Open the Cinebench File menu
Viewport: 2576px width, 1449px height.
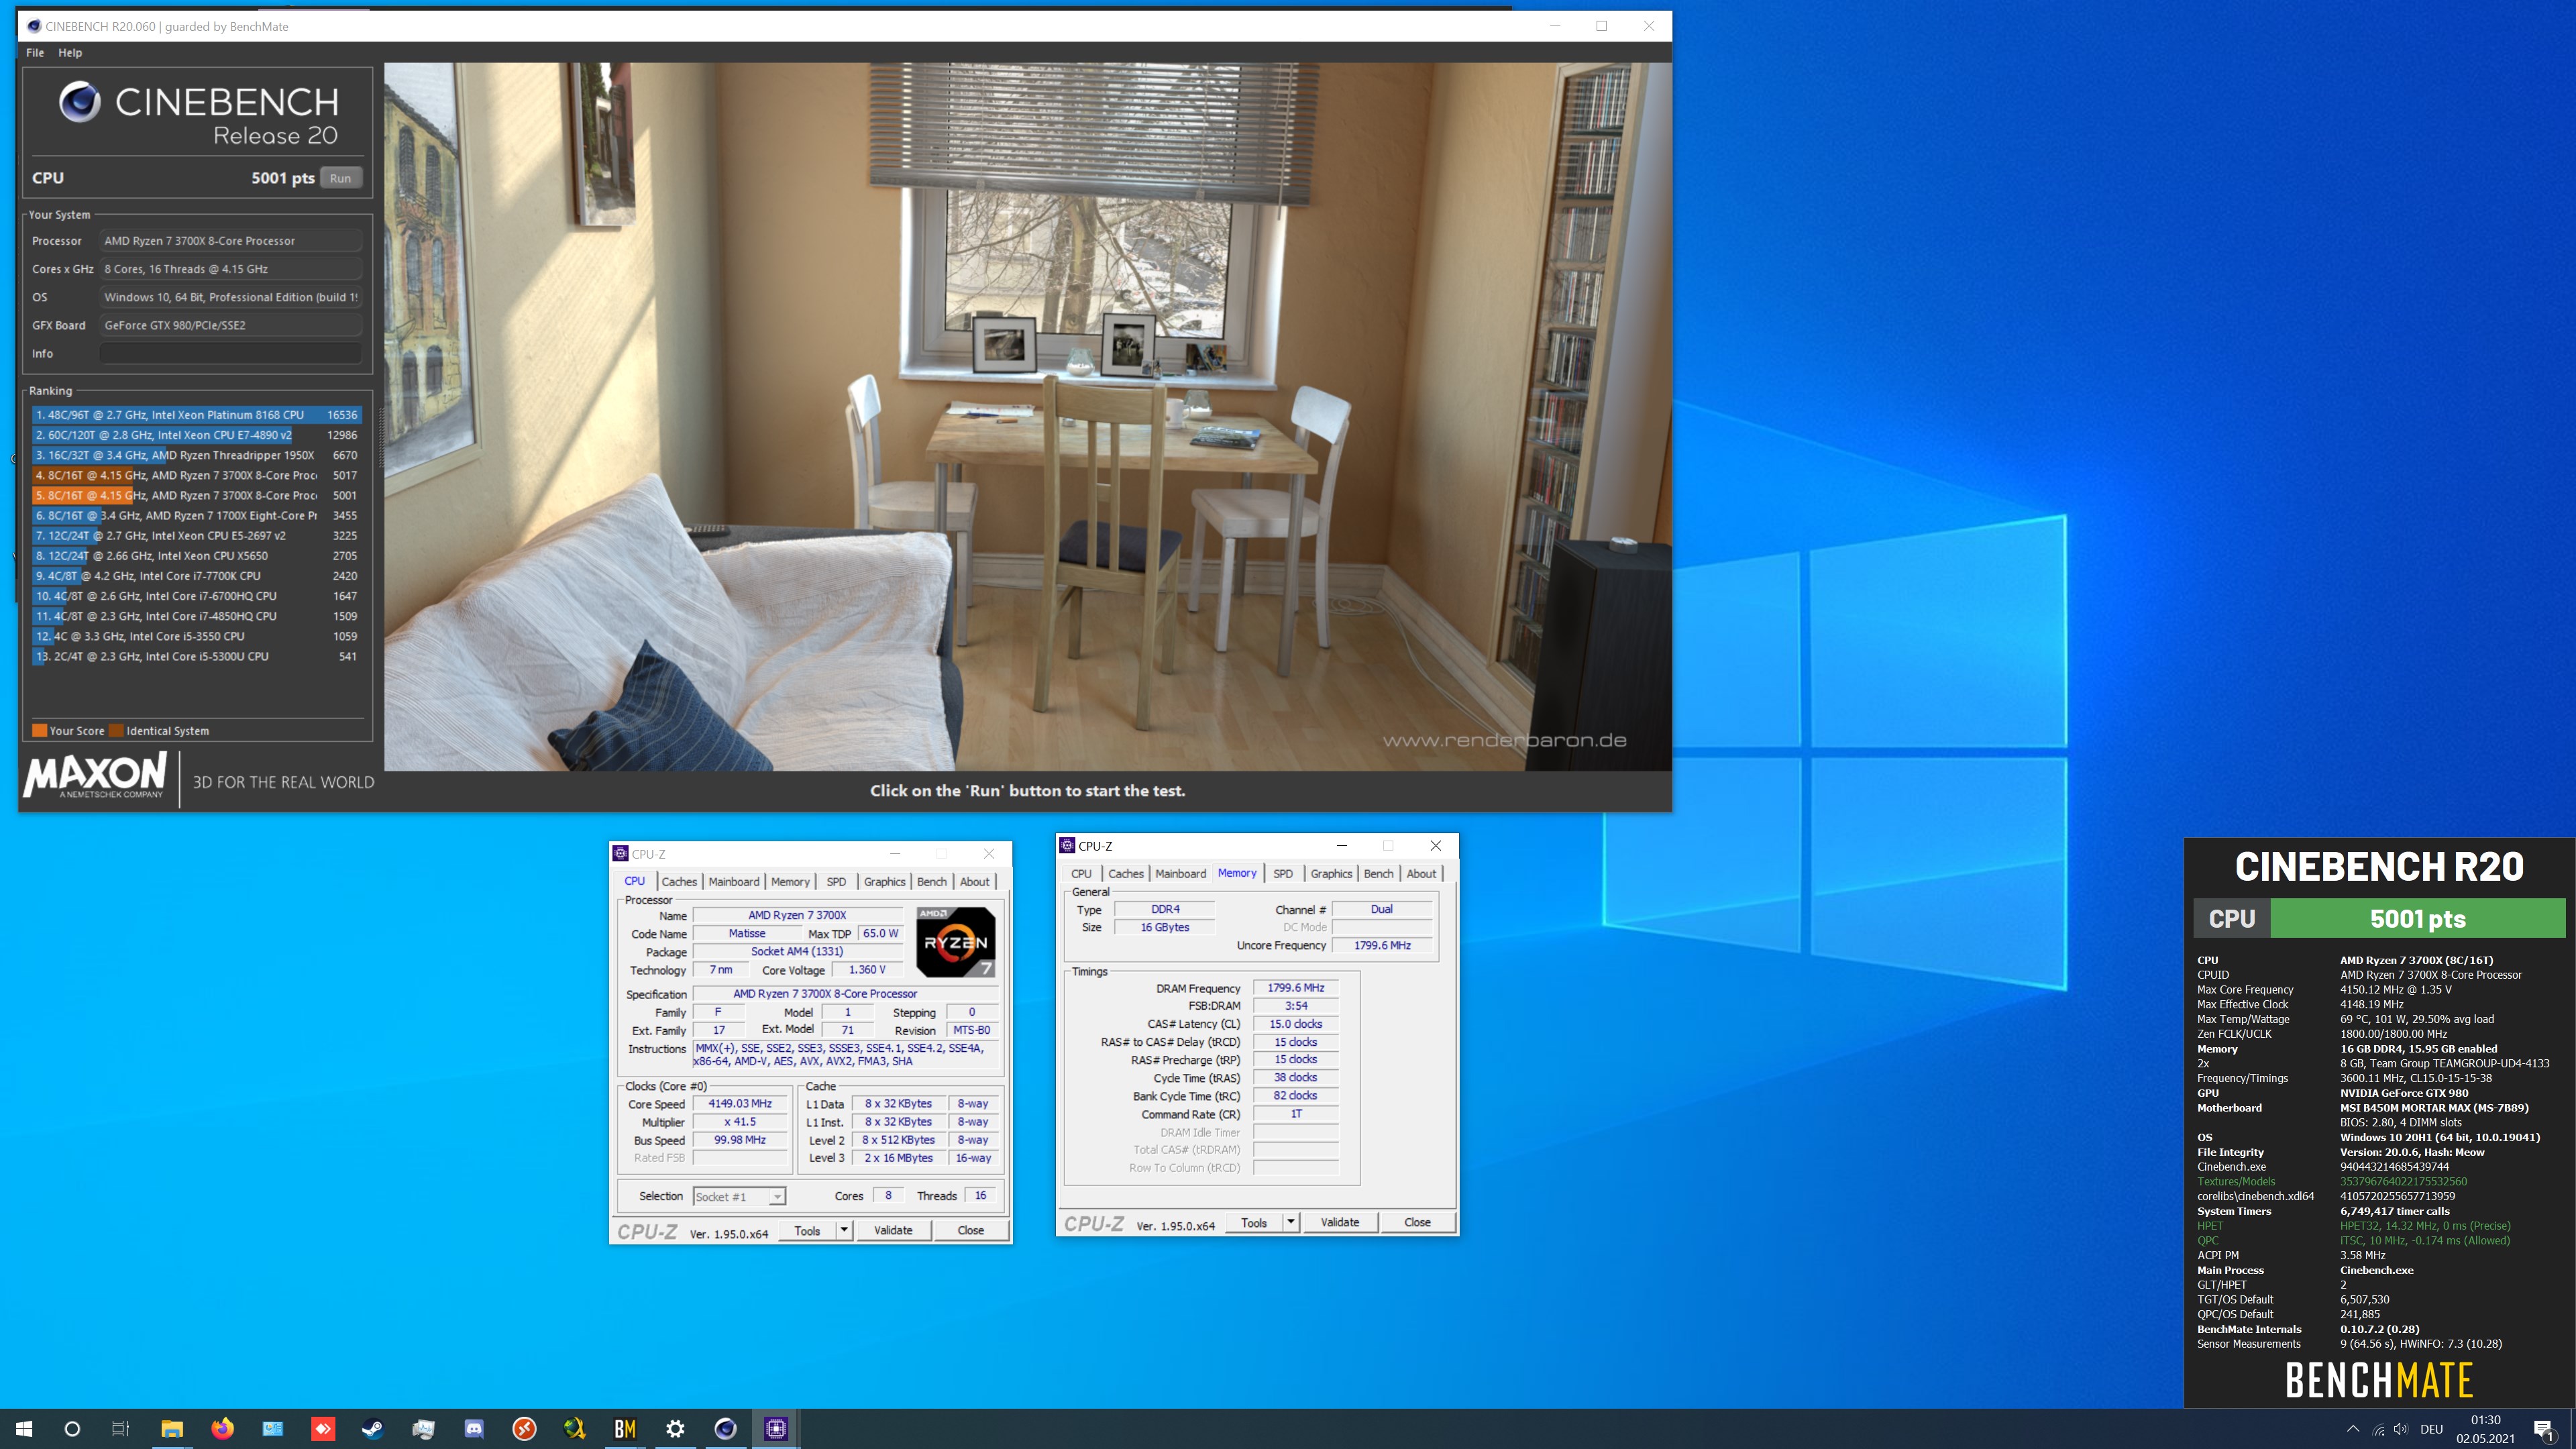(x=35, y=53)
